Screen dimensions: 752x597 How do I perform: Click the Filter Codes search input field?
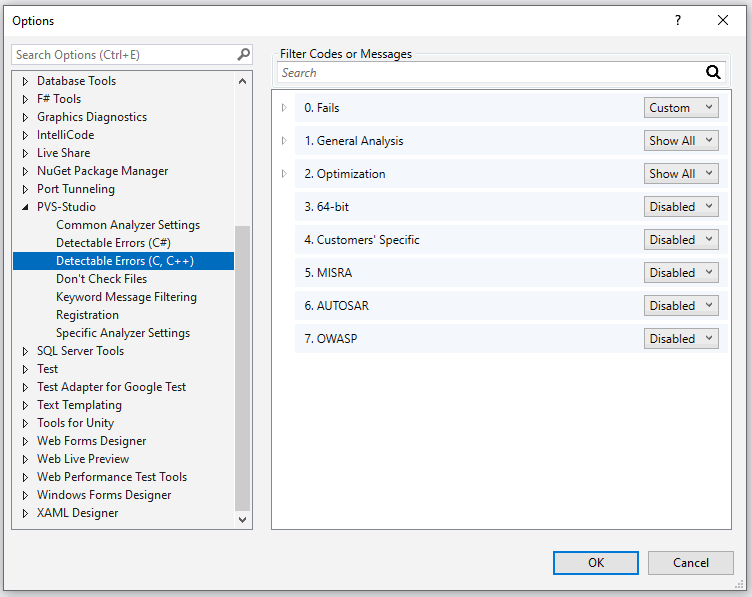coord(490,73)
